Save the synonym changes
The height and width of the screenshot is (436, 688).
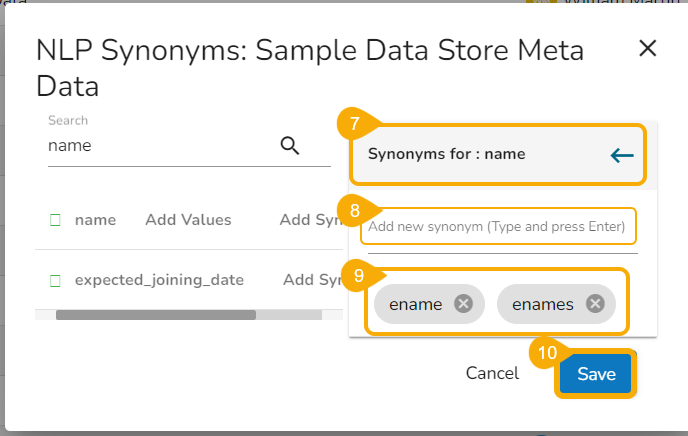coord(596,374)
